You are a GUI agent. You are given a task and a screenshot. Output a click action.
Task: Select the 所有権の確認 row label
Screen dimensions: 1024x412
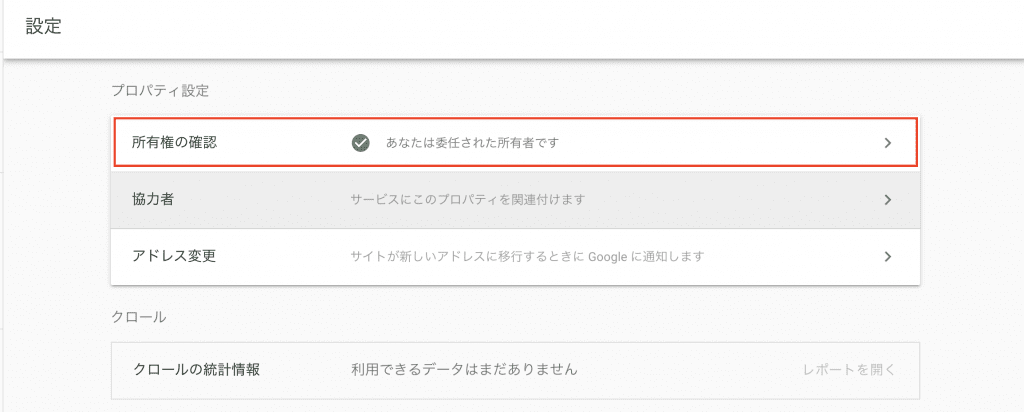point(174,143)
